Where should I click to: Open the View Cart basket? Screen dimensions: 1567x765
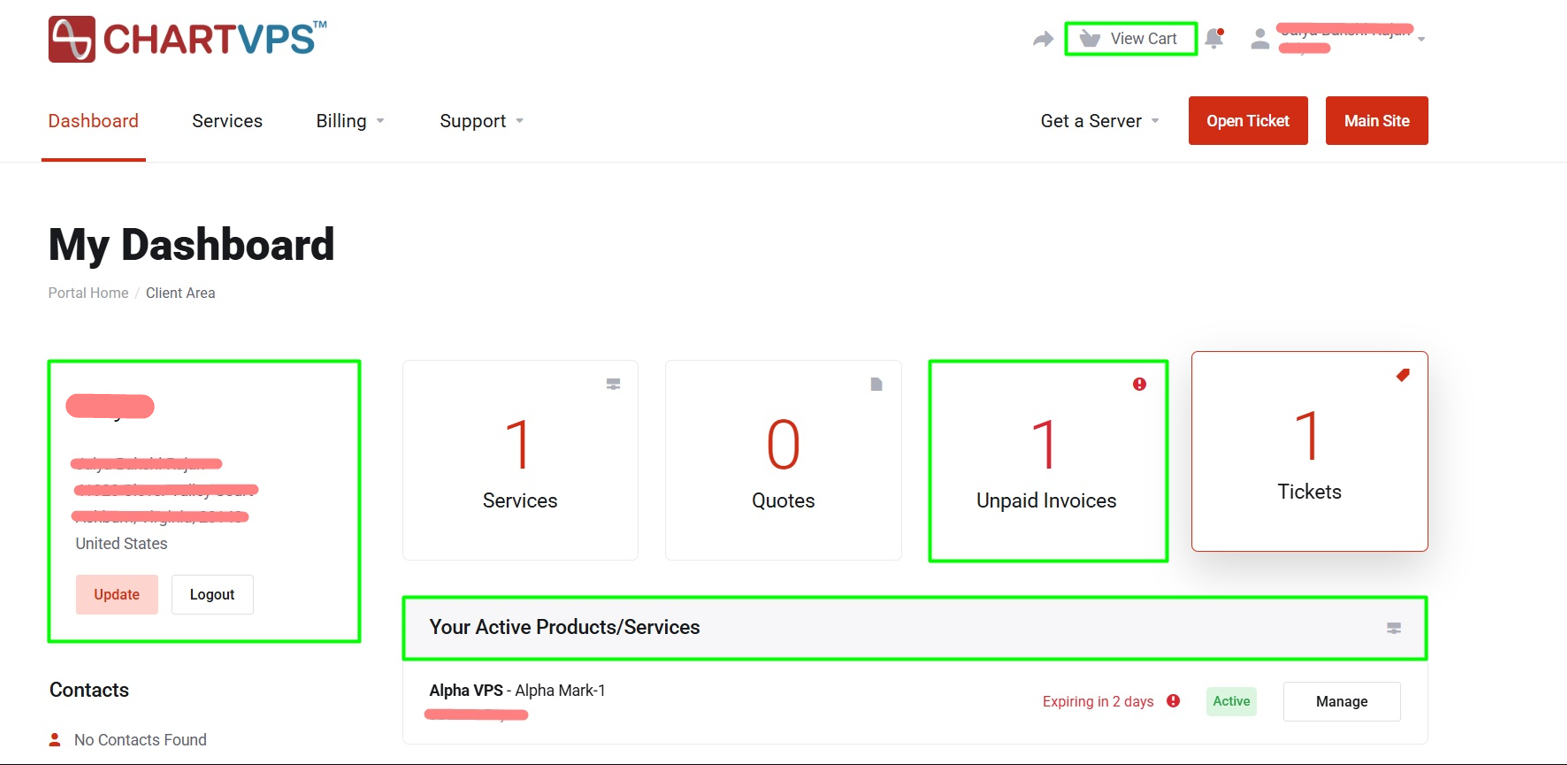point(1130,39)
